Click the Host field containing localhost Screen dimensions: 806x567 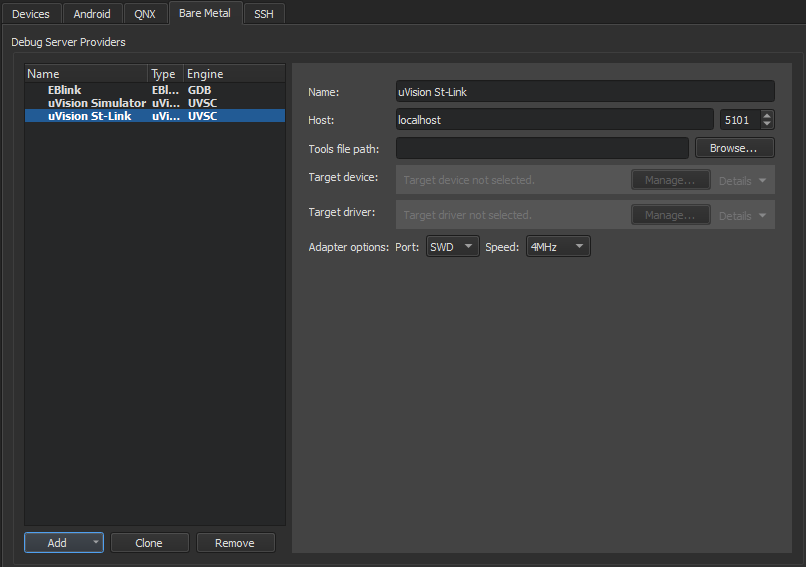554,120
